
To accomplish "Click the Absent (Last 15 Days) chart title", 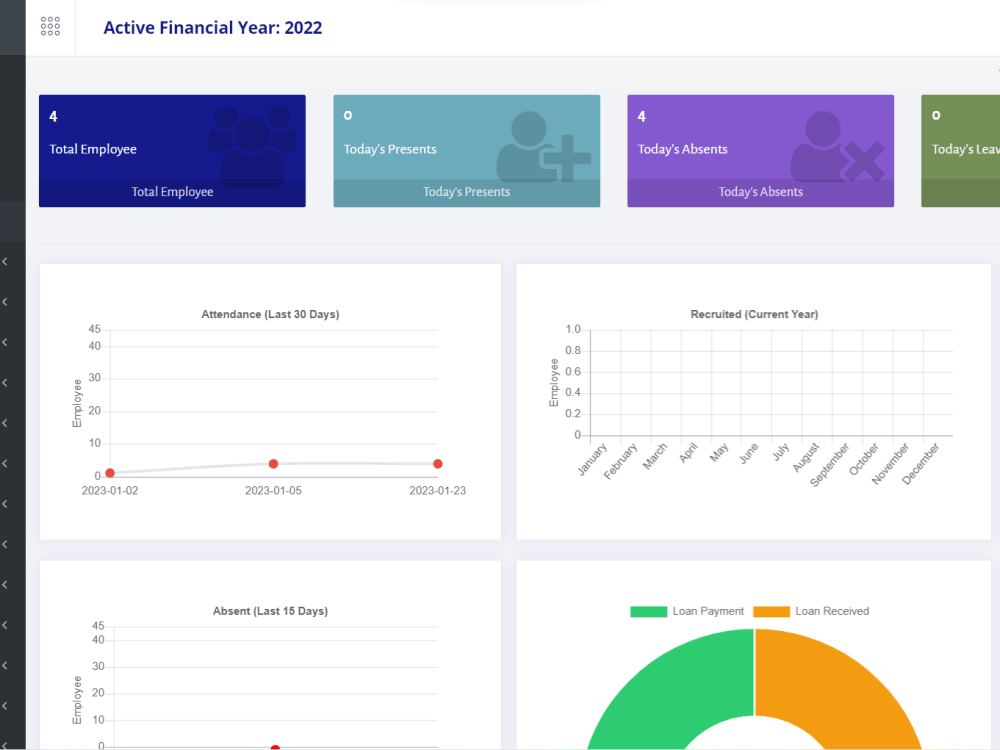I will coord(270,611).
